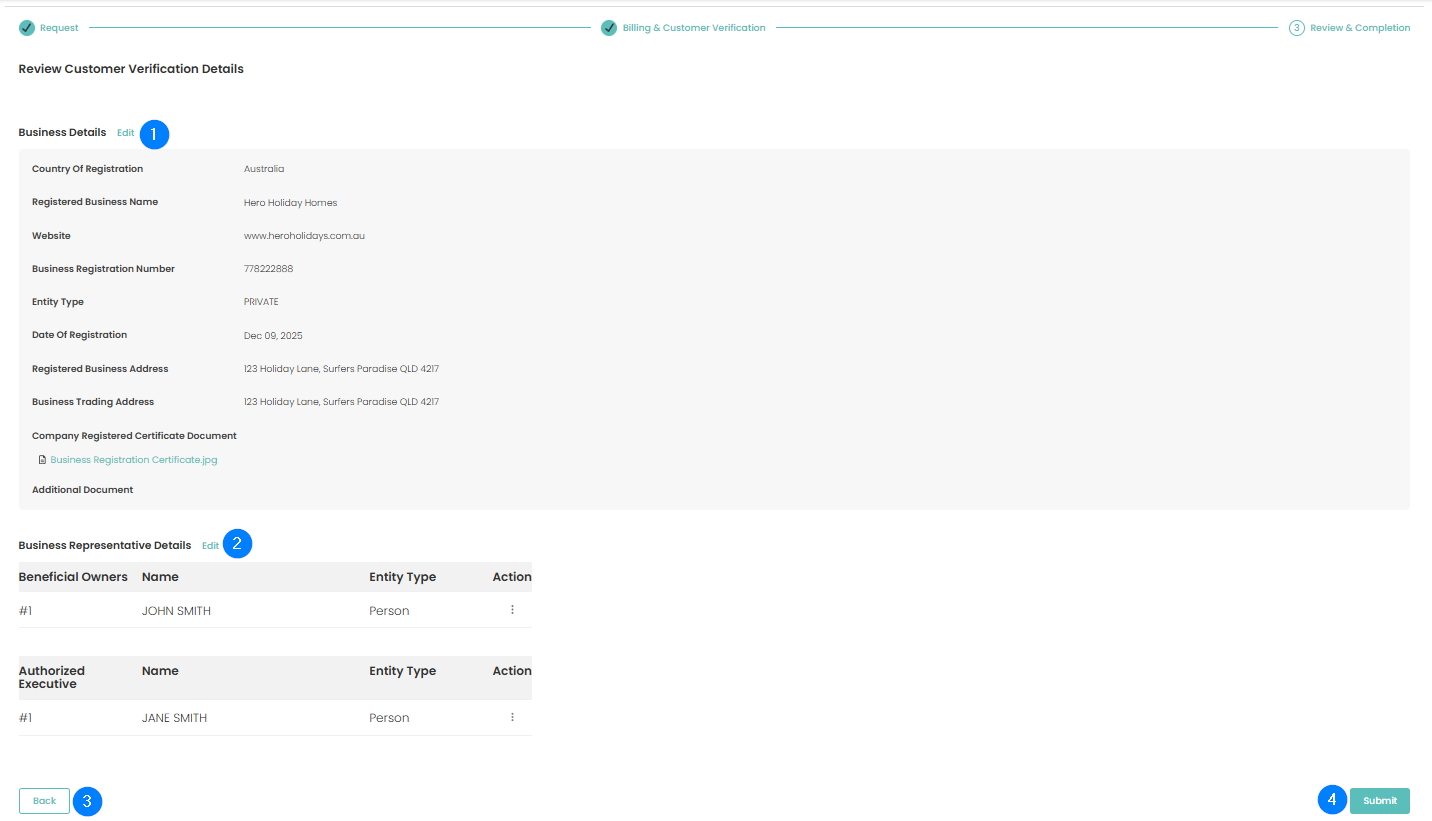Click the website www.heroholidays.com.au text
The width and height of the screenshot is (1432, 821).
point(304,236)
